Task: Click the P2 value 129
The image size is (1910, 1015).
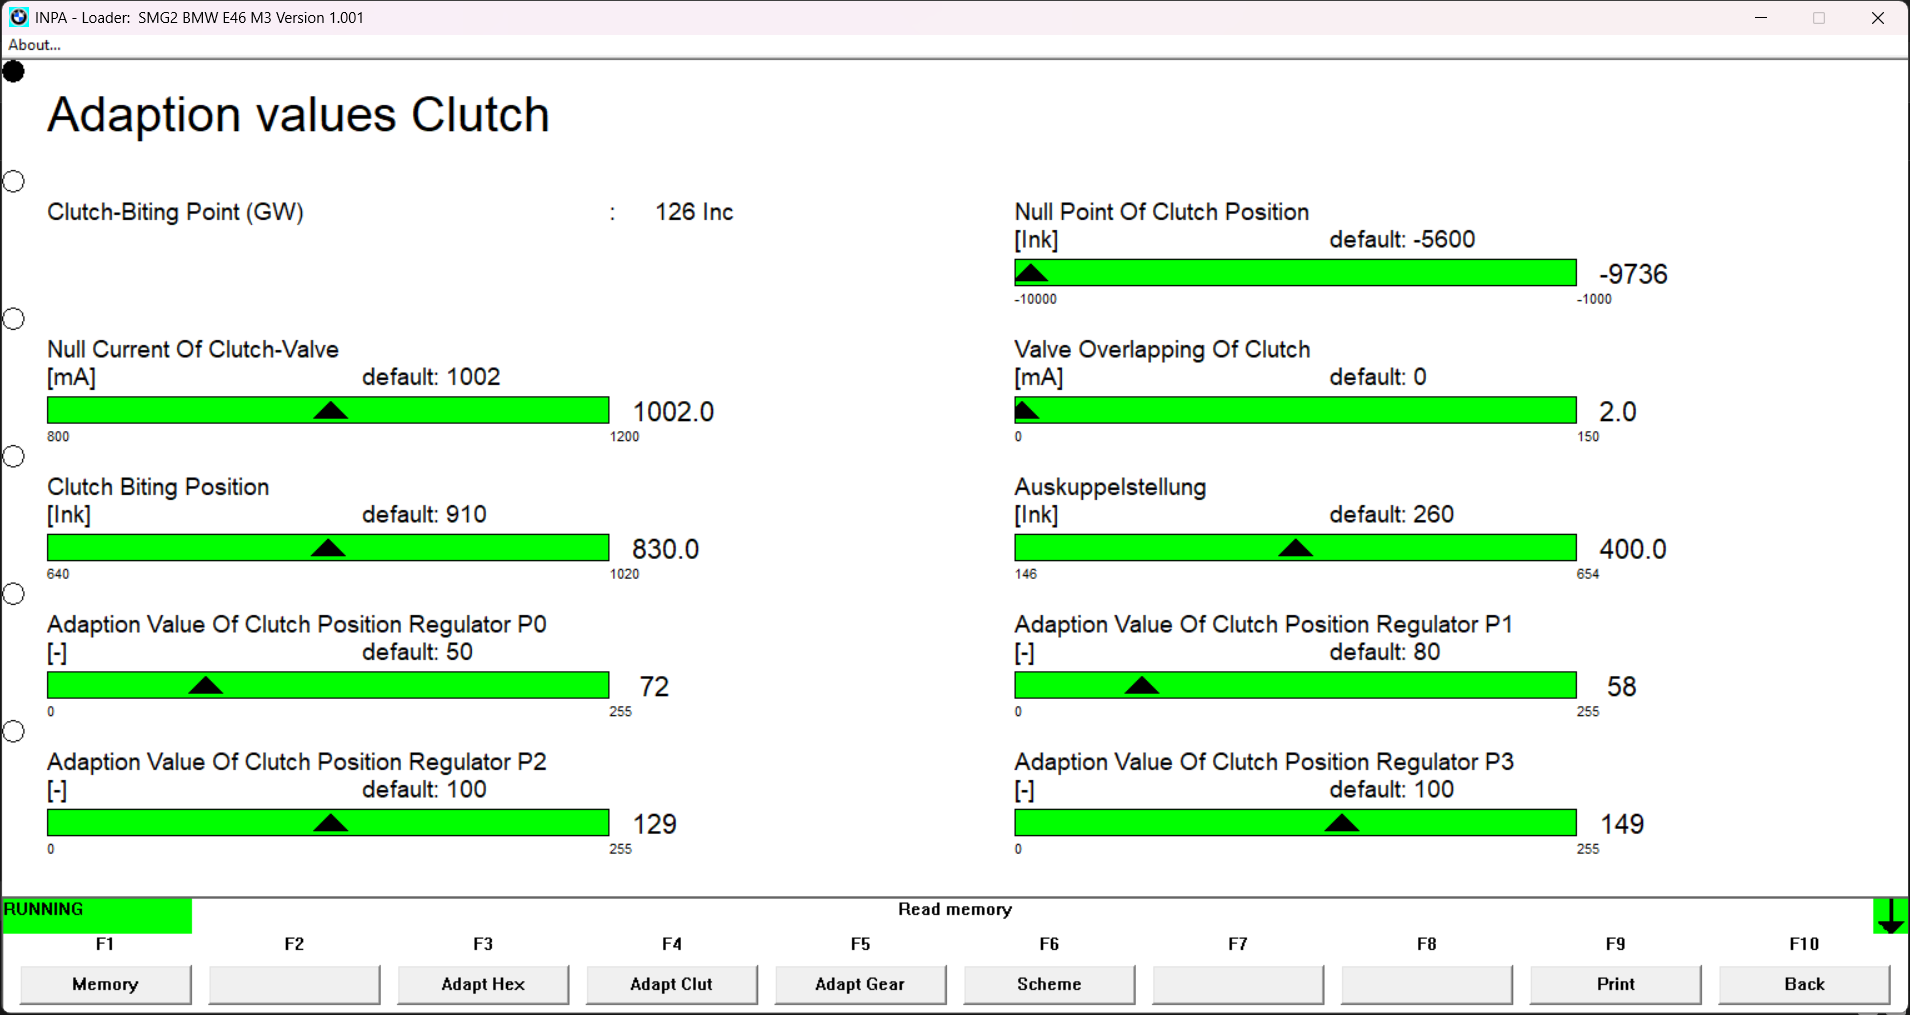Action: (655, 824)
